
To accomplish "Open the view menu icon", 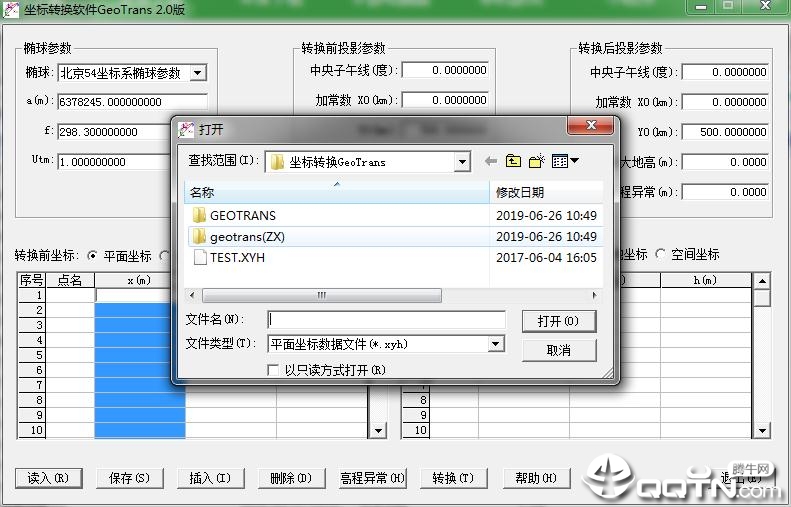I will [x=565, y=161].
